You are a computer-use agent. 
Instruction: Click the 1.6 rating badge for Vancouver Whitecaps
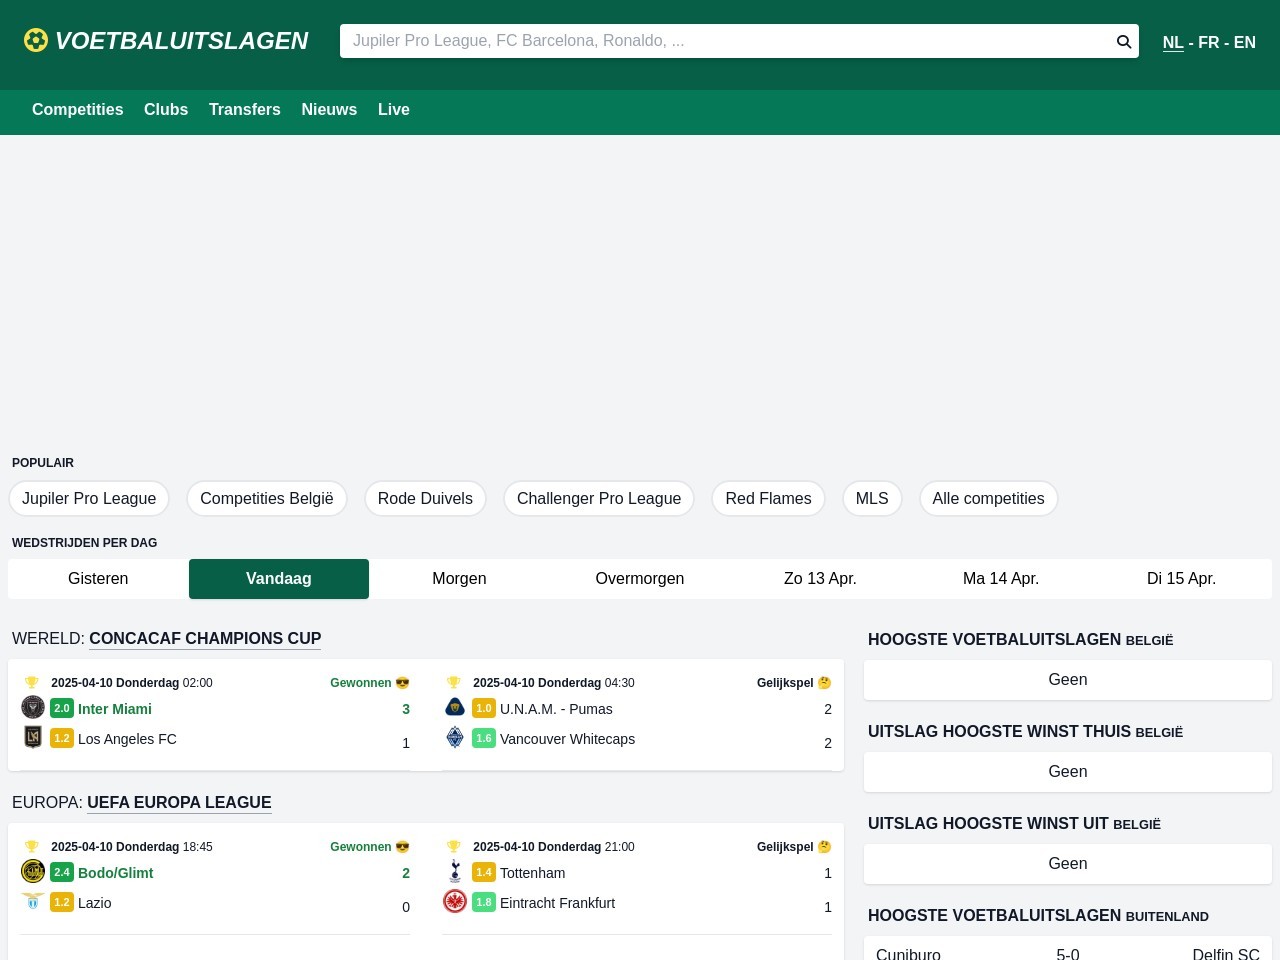coord(484,738)
